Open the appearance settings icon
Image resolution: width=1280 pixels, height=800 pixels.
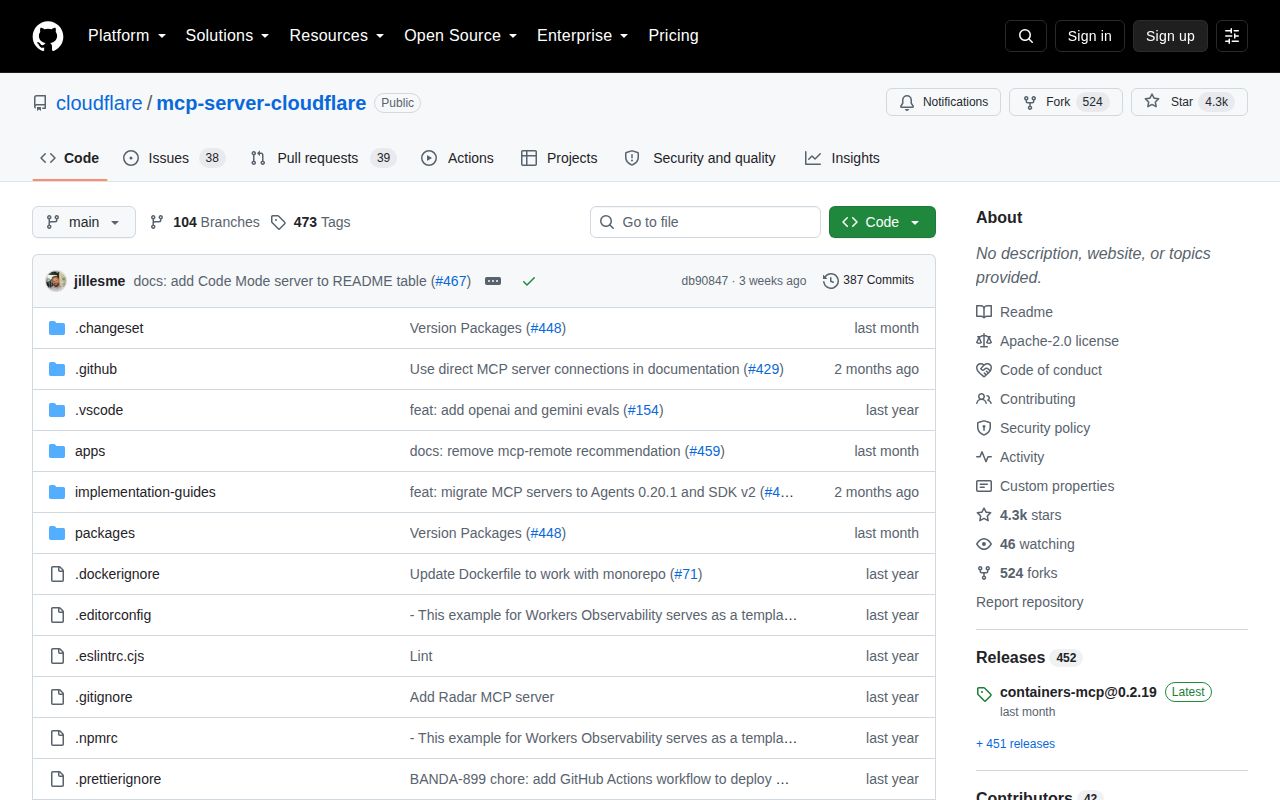[x=1232, y=36]
